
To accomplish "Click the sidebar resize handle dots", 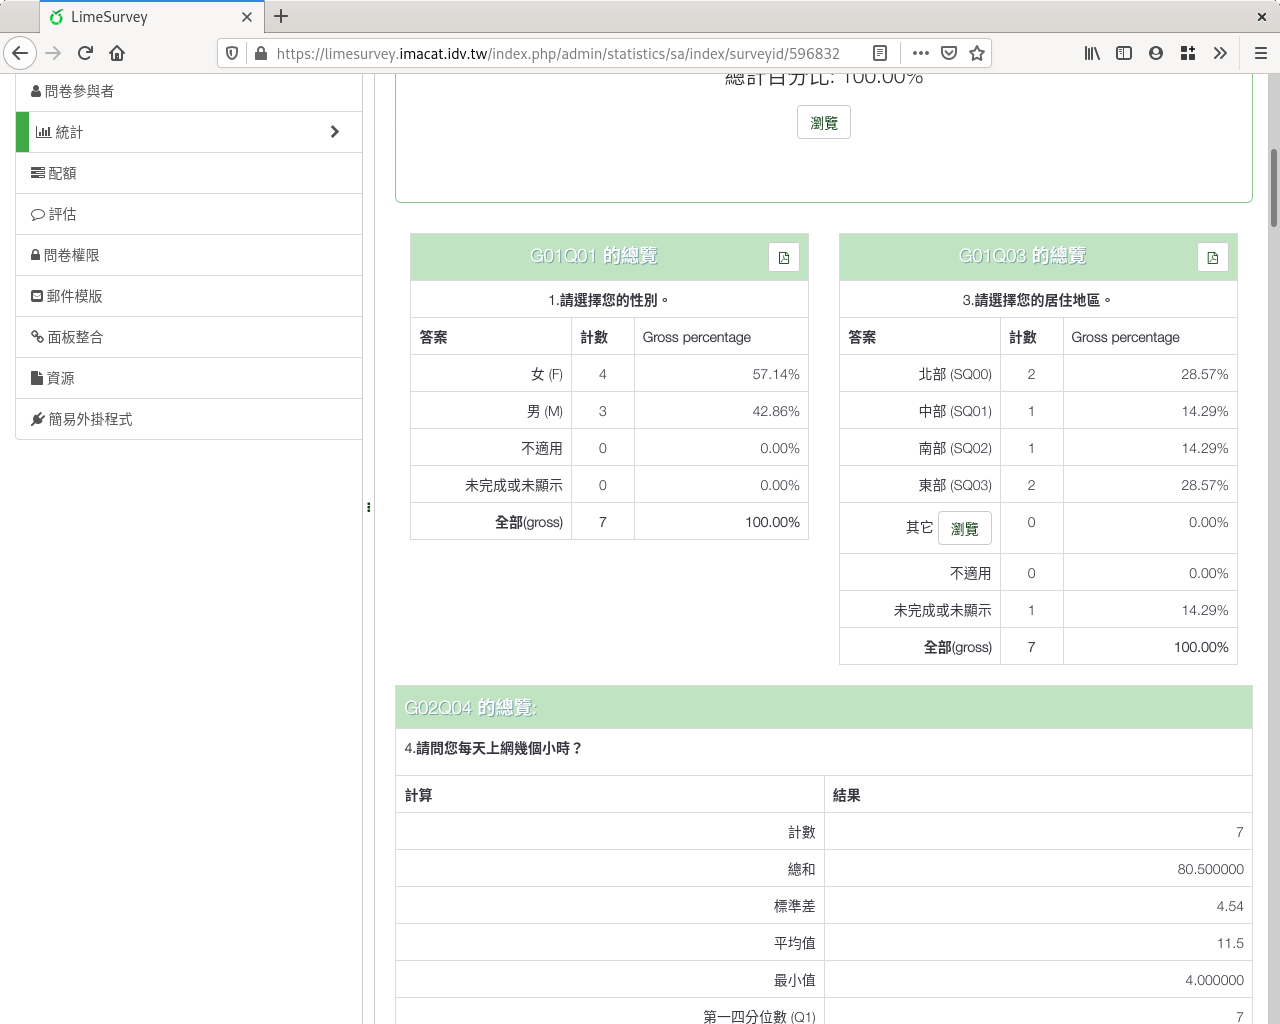I will click(368, 507).
